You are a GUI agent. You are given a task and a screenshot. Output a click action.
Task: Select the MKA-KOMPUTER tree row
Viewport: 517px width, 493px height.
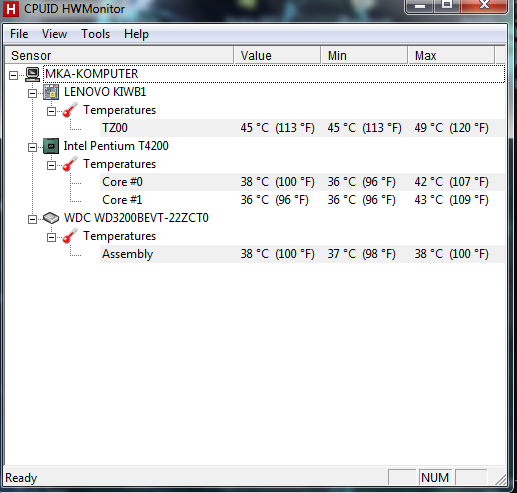[x=274, y=74]
